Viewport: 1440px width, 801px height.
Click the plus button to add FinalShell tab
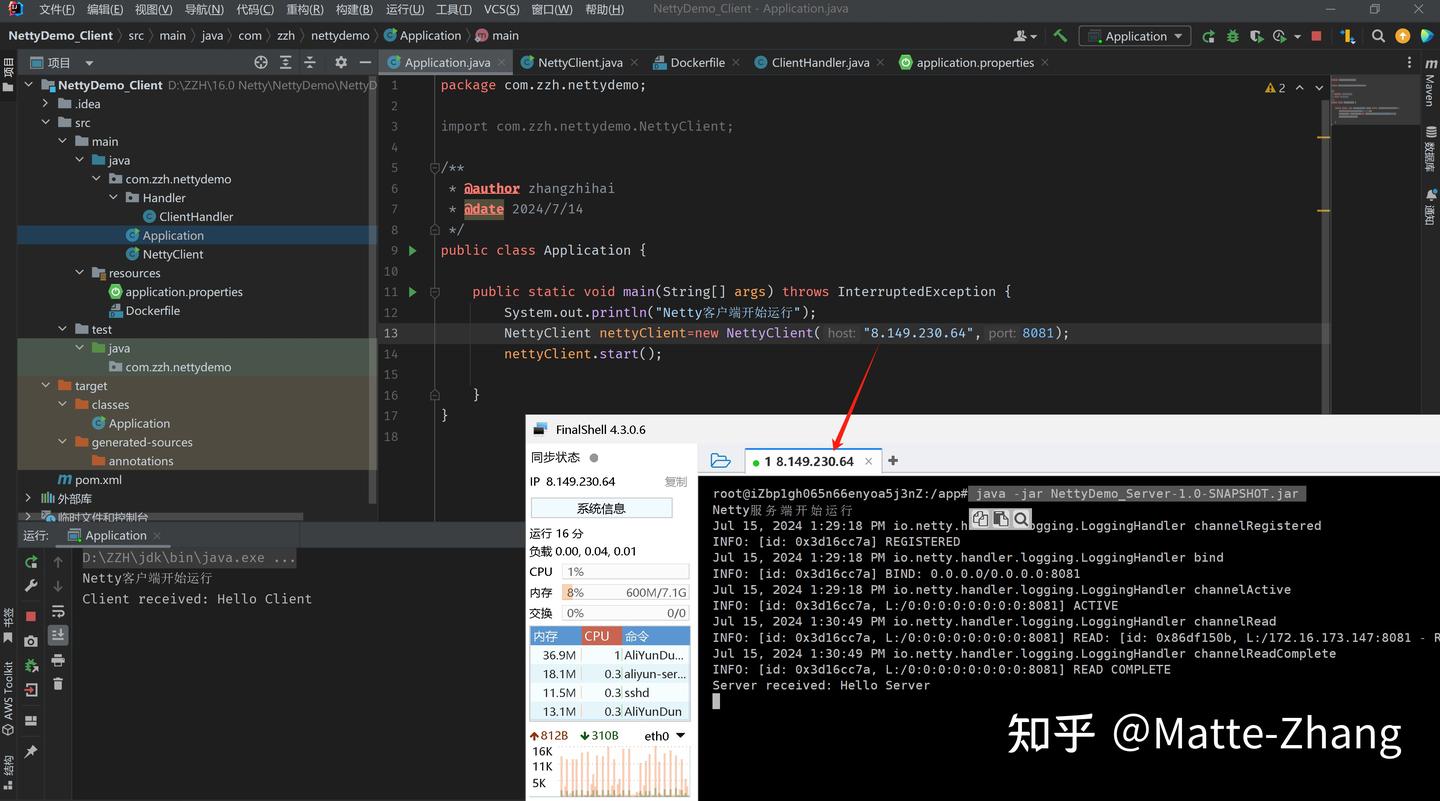click(x=893, y=461)
